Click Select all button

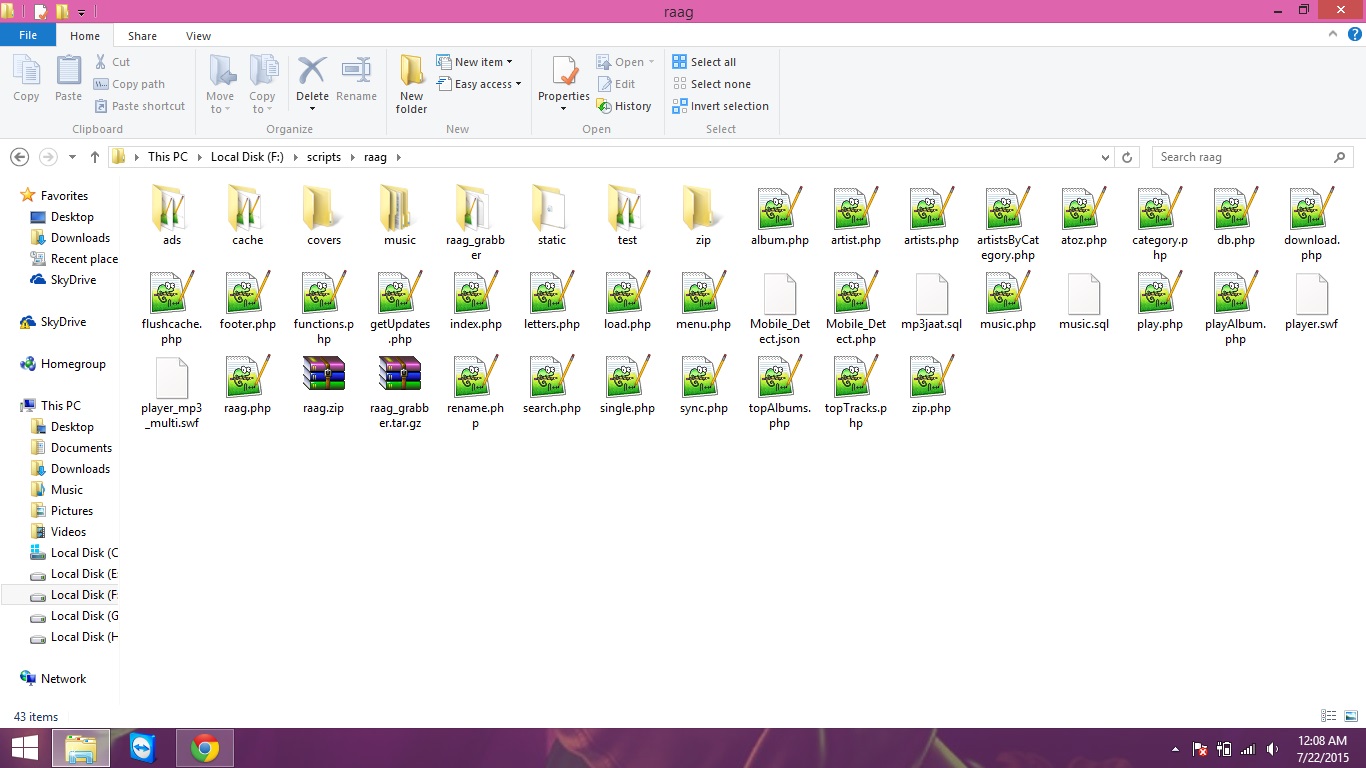point(704,62)
